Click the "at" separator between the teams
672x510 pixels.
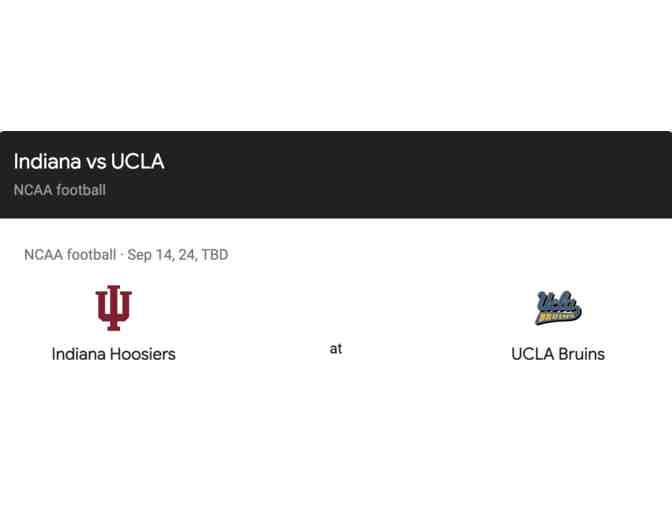336,349
